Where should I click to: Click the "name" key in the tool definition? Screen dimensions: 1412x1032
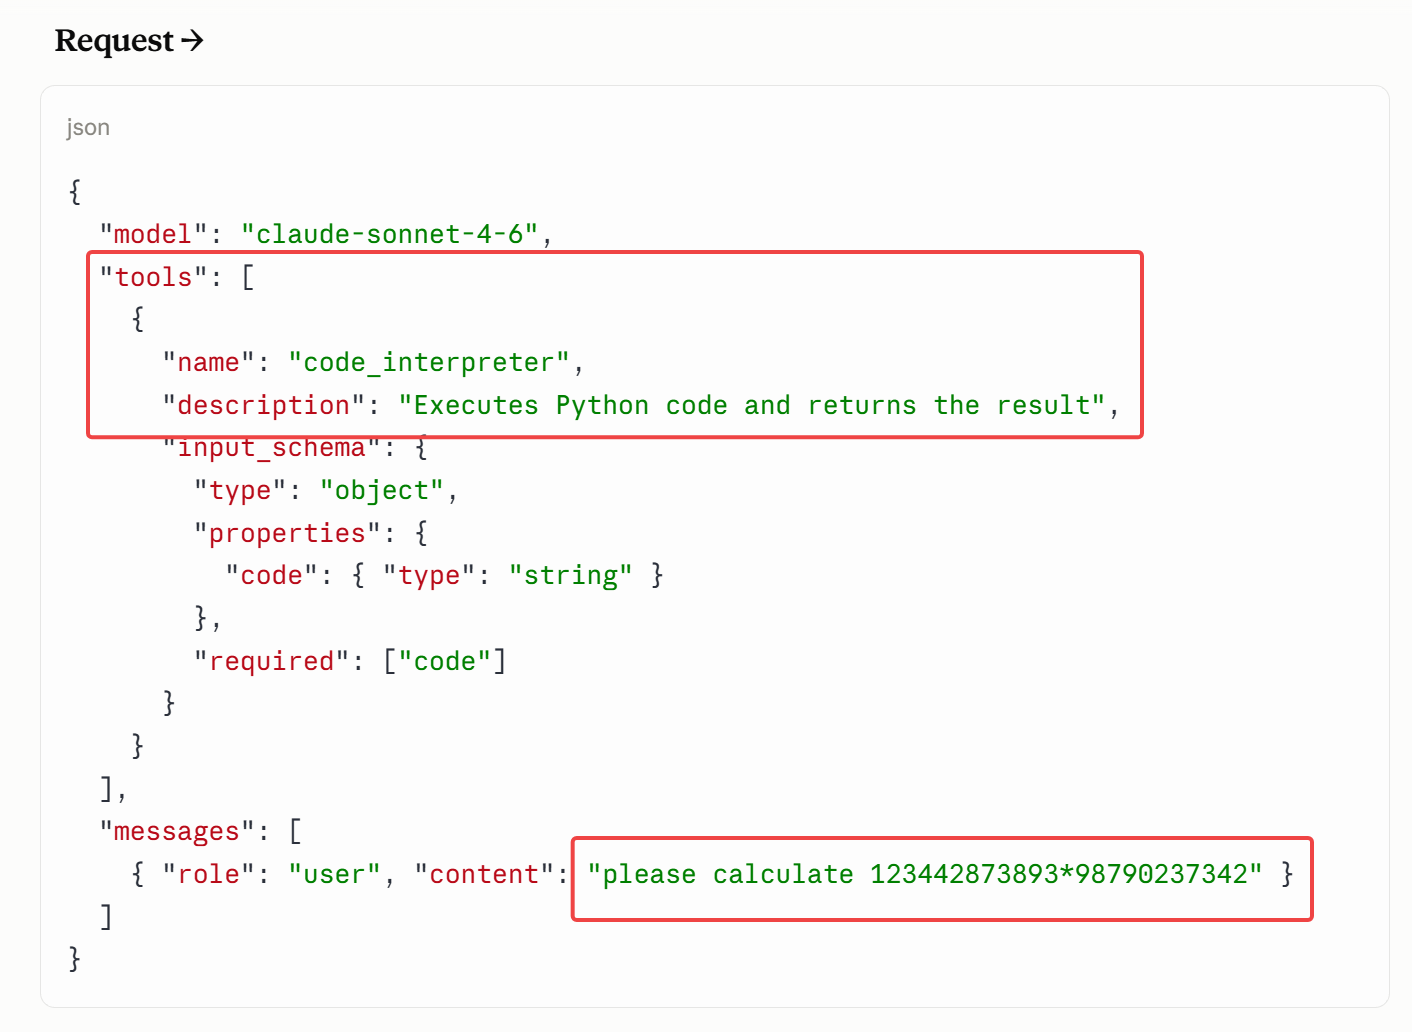tap(208, 362)
